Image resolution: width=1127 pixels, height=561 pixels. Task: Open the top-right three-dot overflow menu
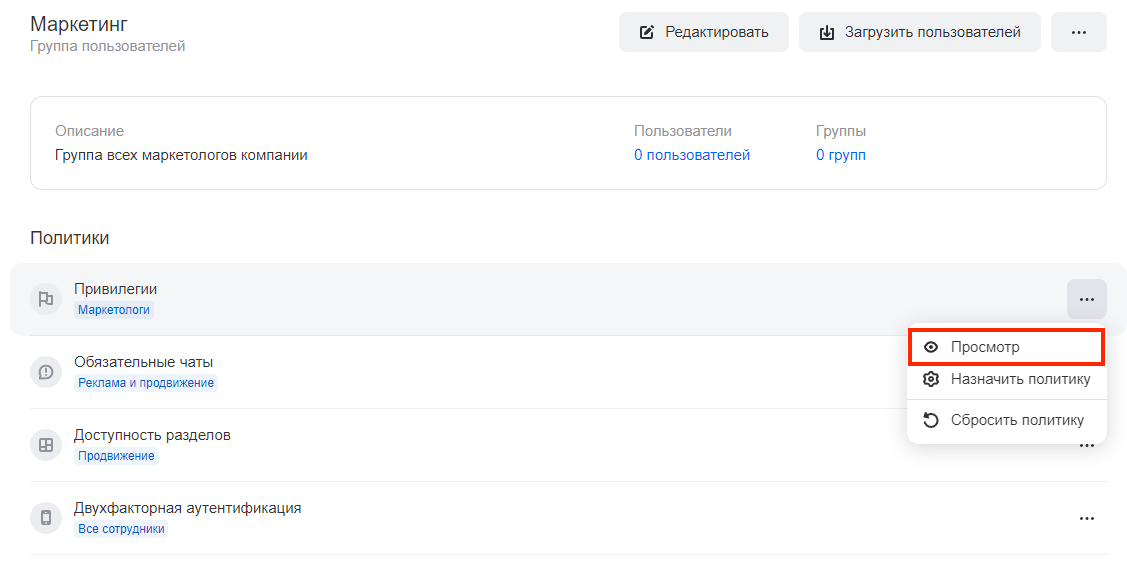[1079, 32]
